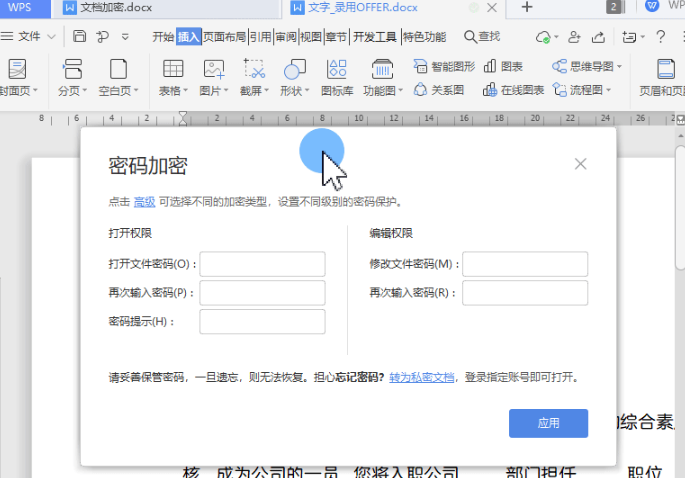Click the 空白页 blank page icon
The height and width of the screenshot is (478, 685).
click(x=118, y=69)
